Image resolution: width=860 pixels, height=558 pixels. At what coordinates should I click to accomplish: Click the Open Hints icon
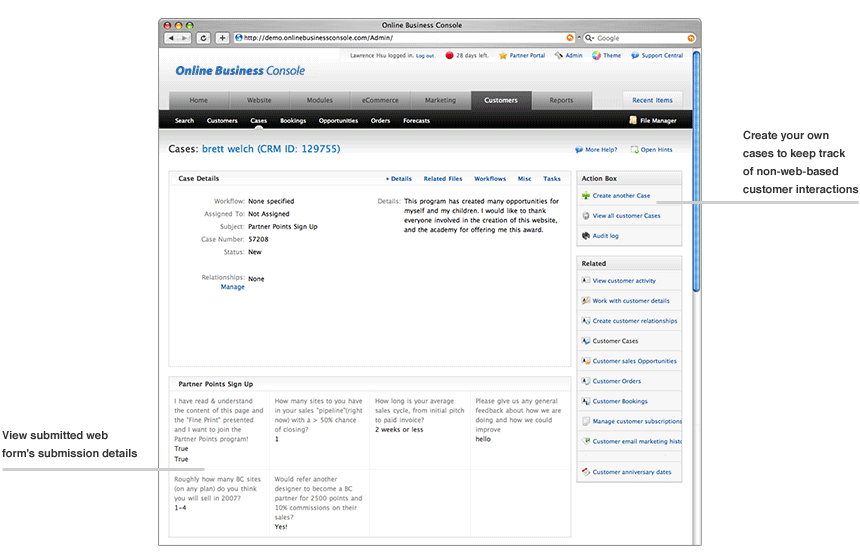click(634, 150)
